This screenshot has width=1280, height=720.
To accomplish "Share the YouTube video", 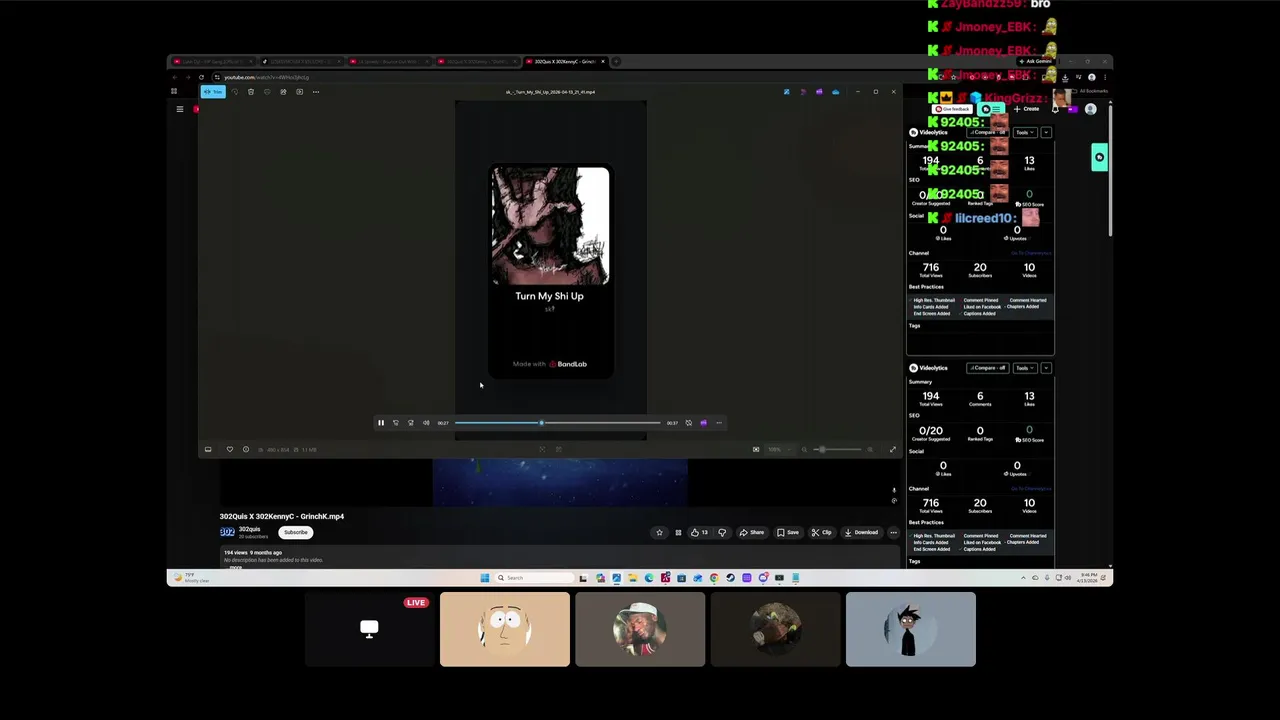I will click(751, 532).
